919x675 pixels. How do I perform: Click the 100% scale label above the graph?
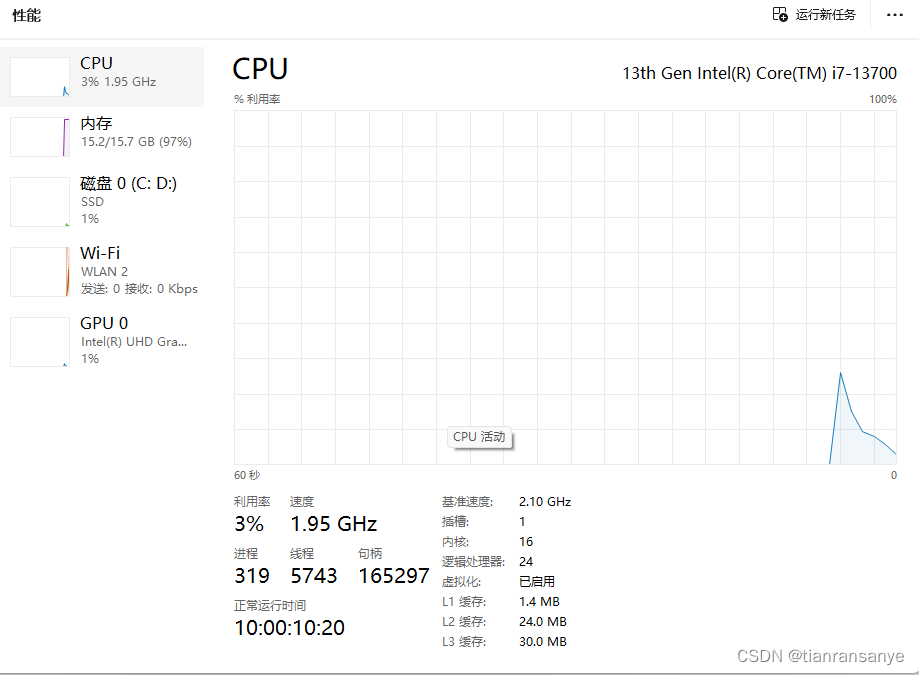coord(881,99)
